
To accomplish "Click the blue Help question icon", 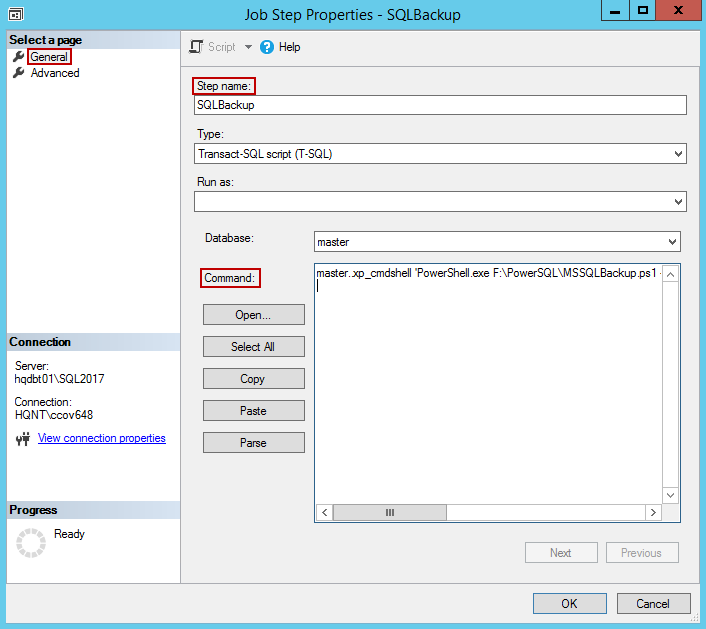I will [267, 47].
